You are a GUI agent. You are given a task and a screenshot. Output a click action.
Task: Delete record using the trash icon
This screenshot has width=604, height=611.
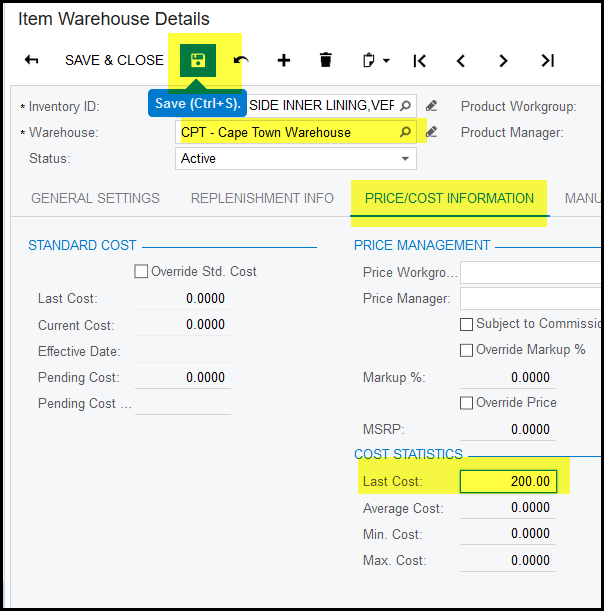pyautogui.click(x=325, y=60)
